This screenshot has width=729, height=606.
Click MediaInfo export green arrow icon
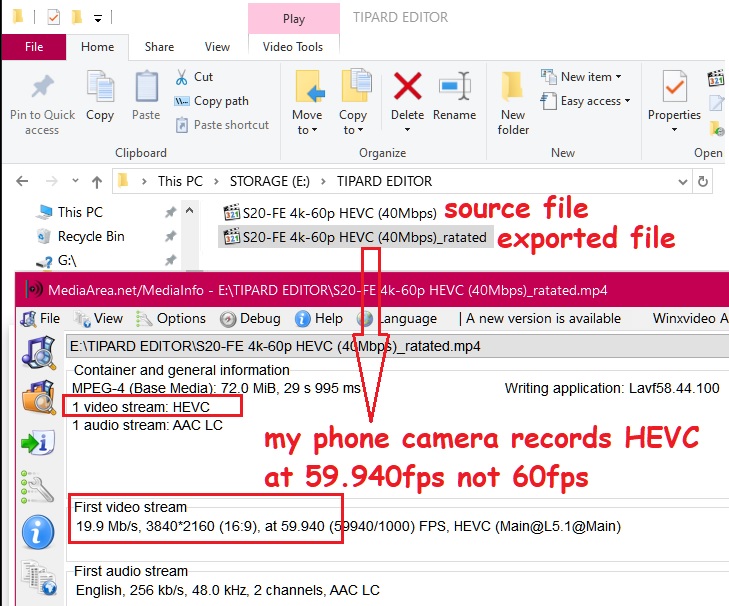coord(39,442)
